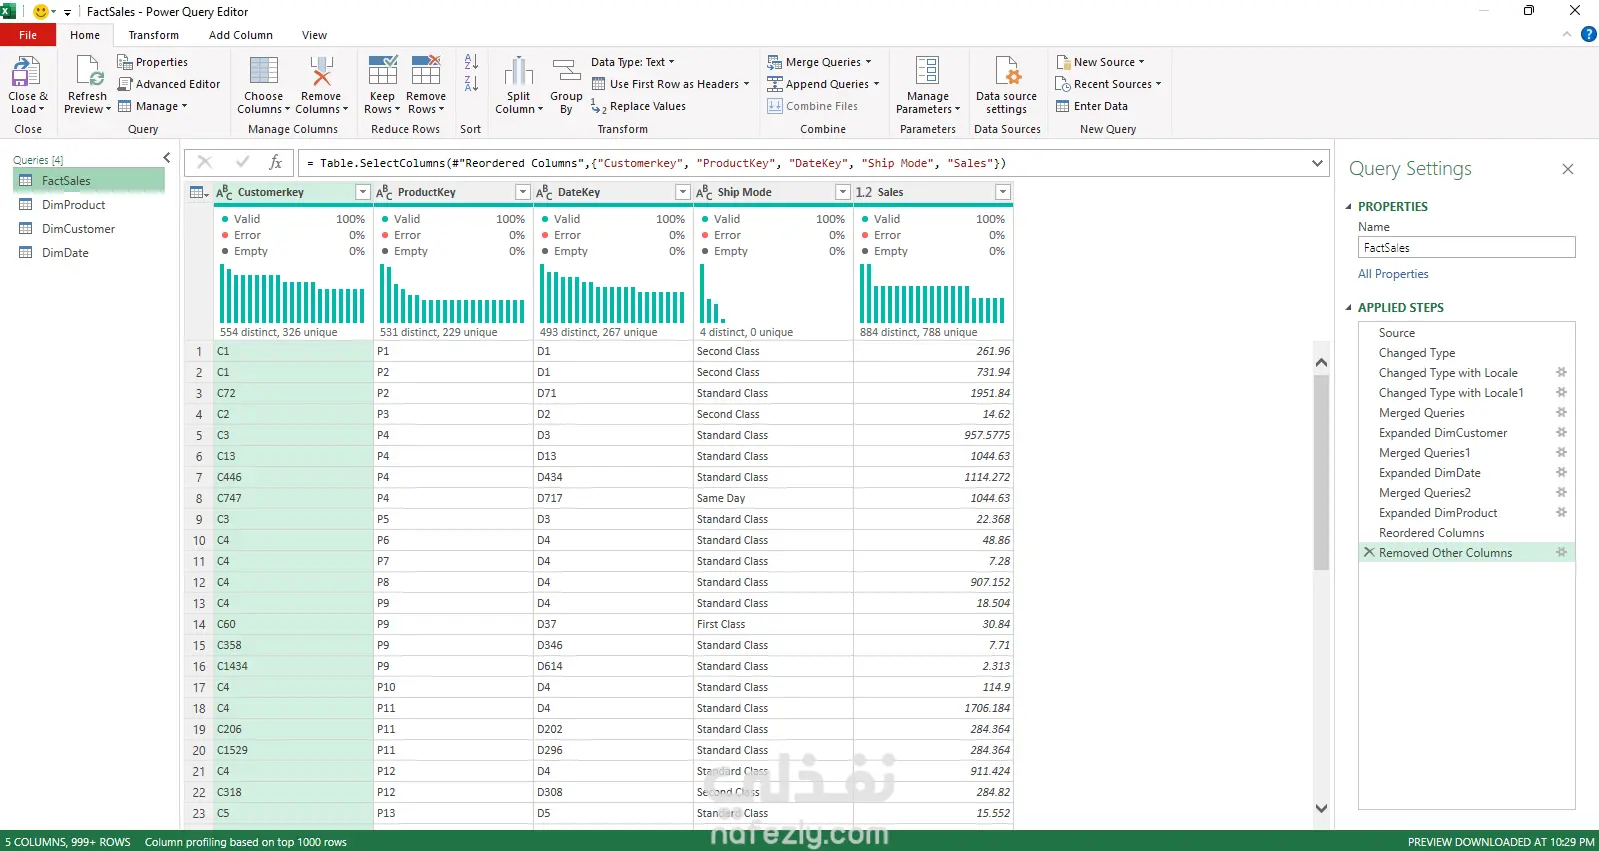Viewport: 1599px width, 851px height.
Task: Expand the formula bar
Action: (1317, 163)
